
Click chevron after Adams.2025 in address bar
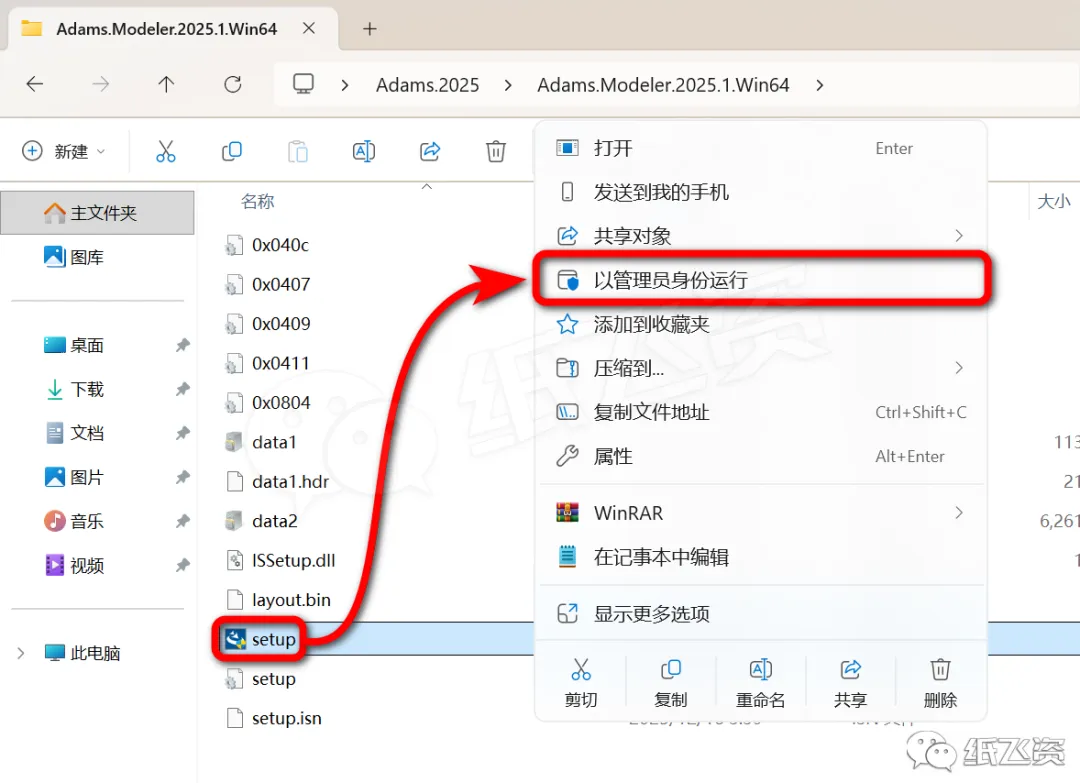(x=508, y=85)
